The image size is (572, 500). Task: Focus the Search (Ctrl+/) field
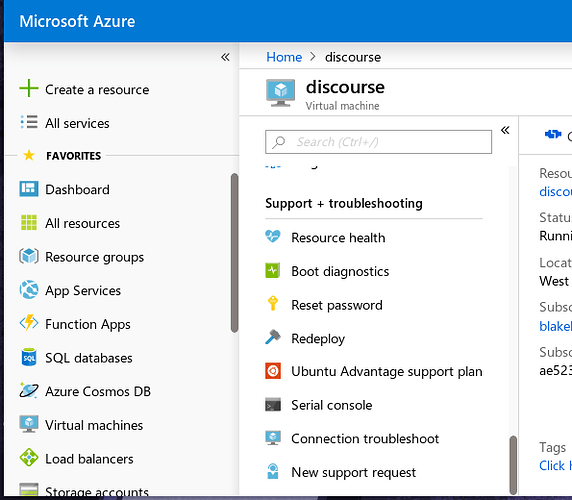pyautogui.click(x=378, y=142)
